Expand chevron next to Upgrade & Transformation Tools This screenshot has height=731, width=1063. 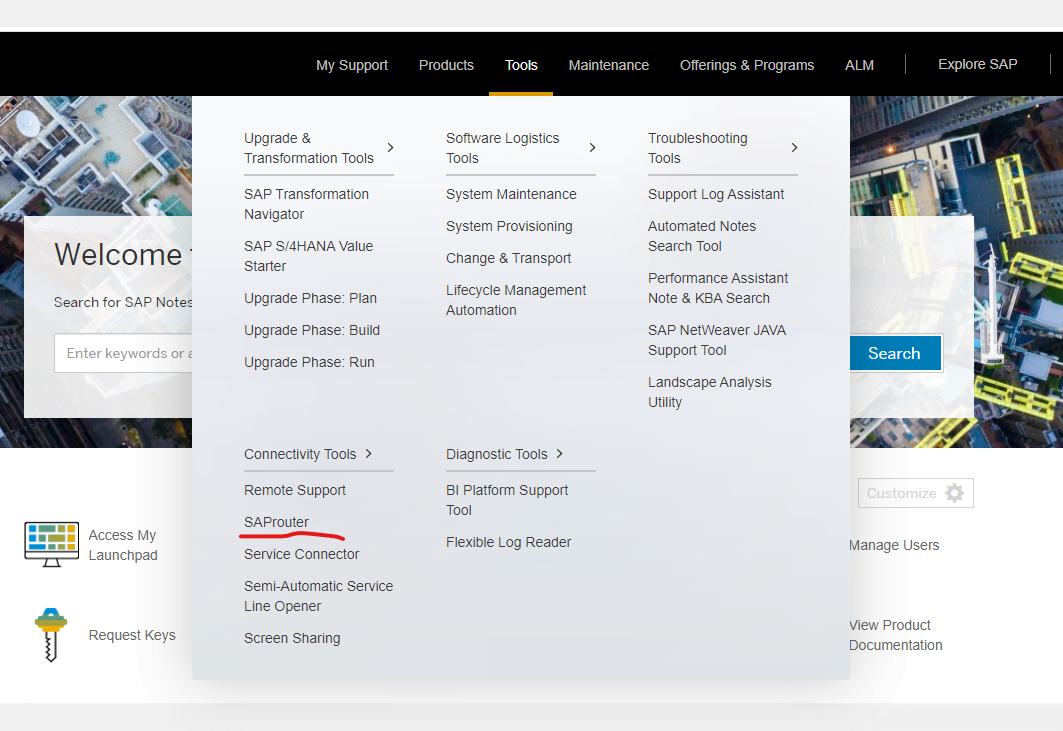point(390,148)
